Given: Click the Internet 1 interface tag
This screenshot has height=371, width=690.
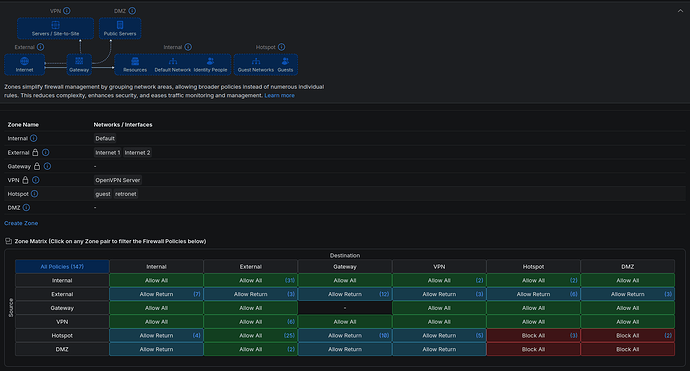Looking at the screenshot, I should 107,152.
